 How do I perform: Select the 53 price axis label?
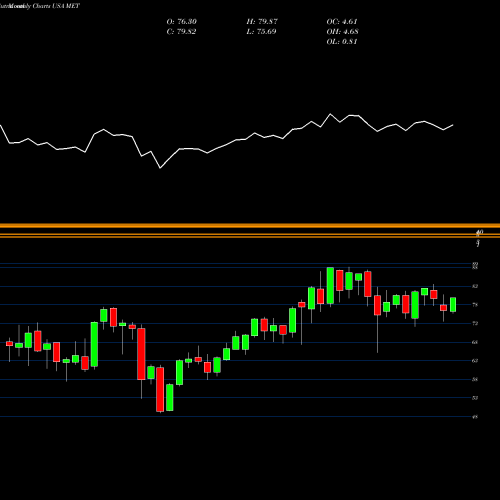[x=475, y=398]
